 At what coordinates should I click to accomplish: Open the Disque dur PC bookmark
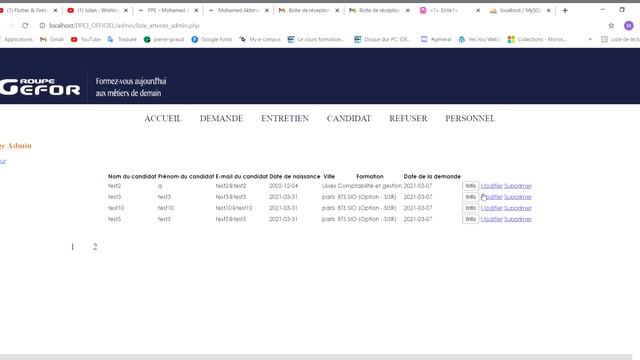pos(382,39)
